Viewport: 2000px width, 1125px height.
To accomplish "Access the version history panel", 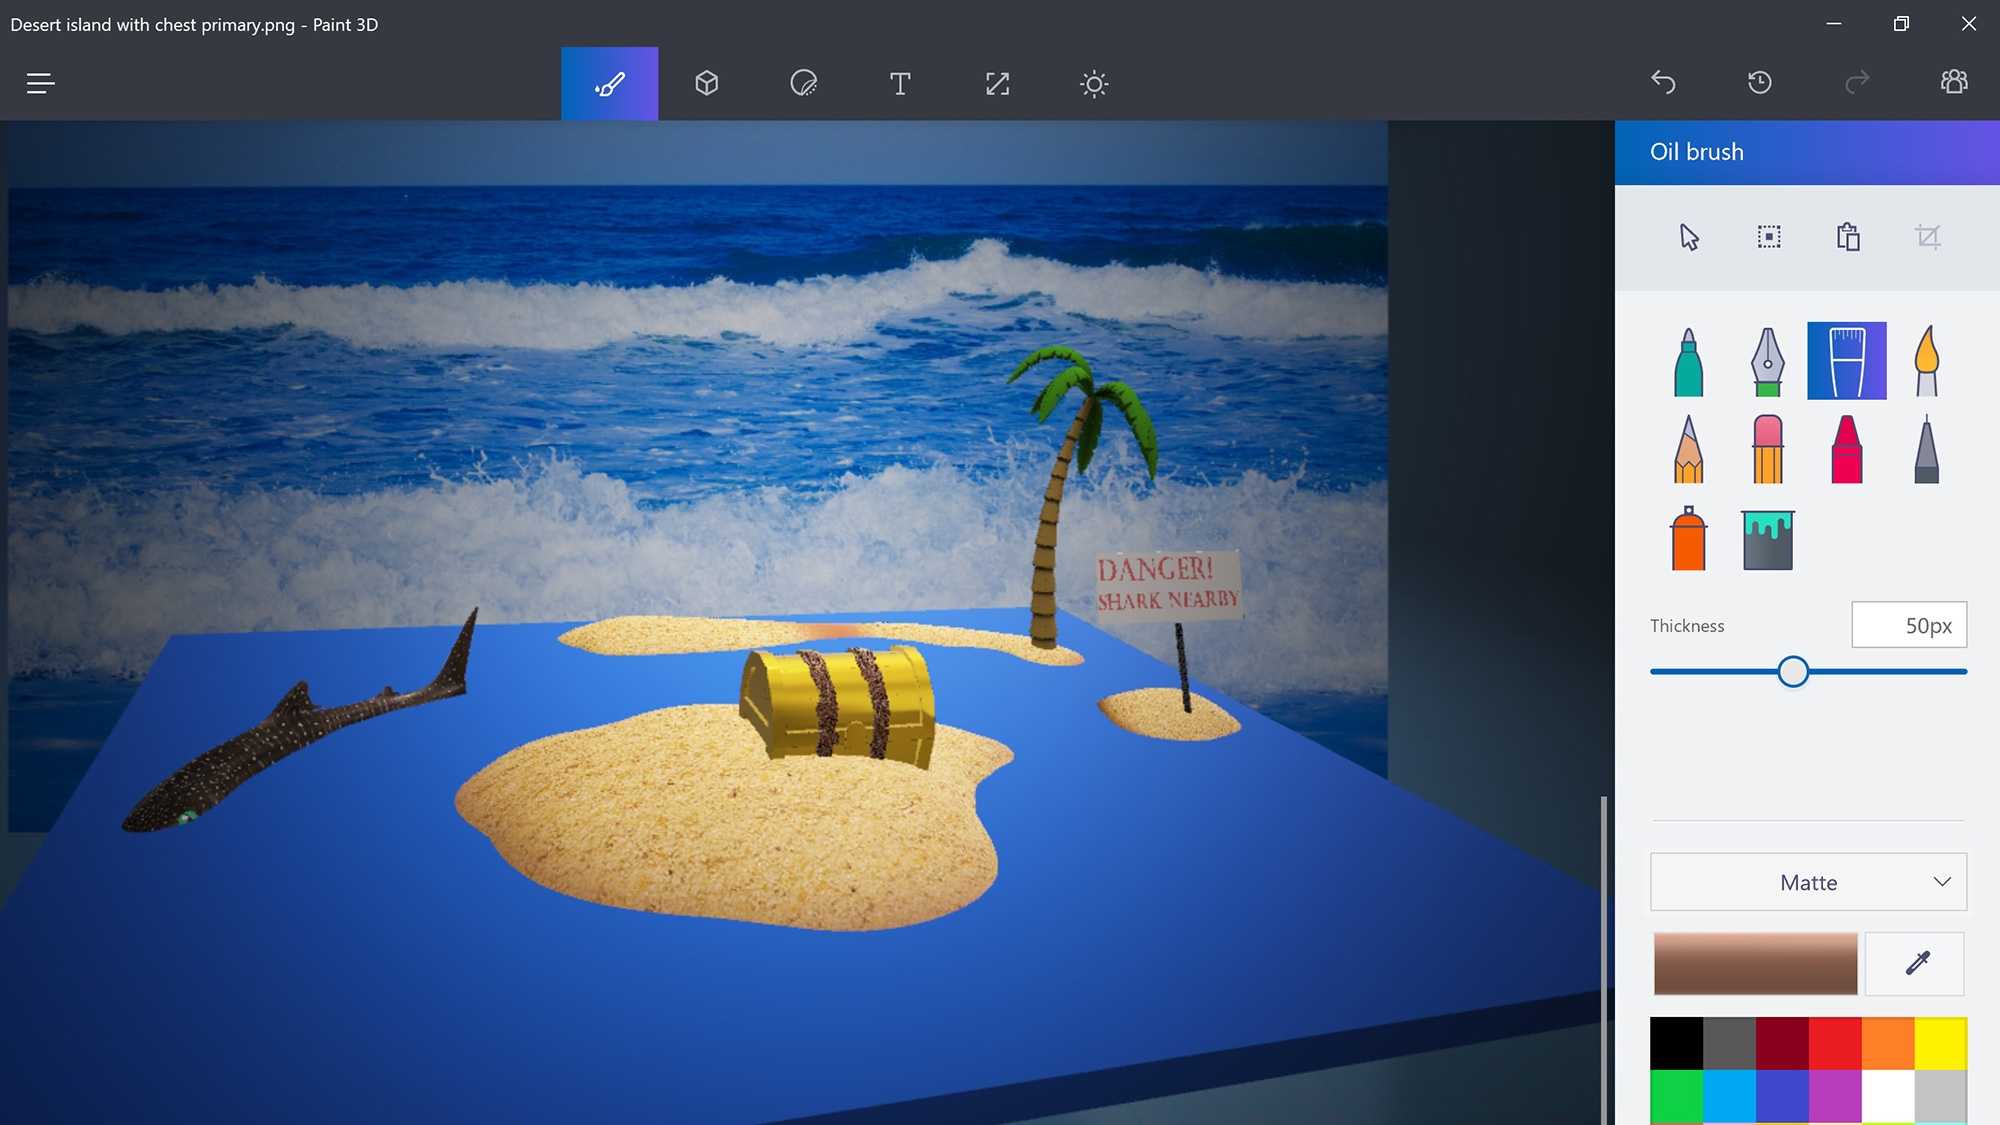I will click(1760, 82).
